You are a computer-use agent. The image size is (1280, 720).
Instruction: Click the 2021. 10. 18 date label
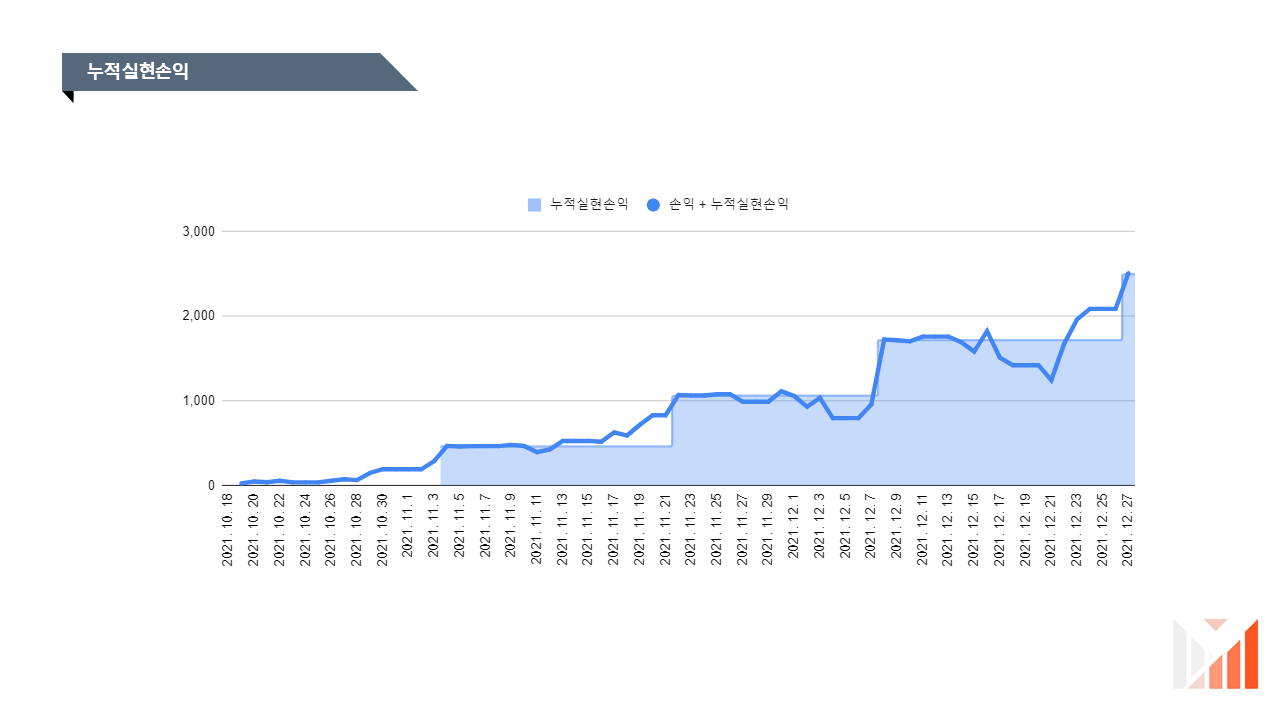tap(228, 530)
